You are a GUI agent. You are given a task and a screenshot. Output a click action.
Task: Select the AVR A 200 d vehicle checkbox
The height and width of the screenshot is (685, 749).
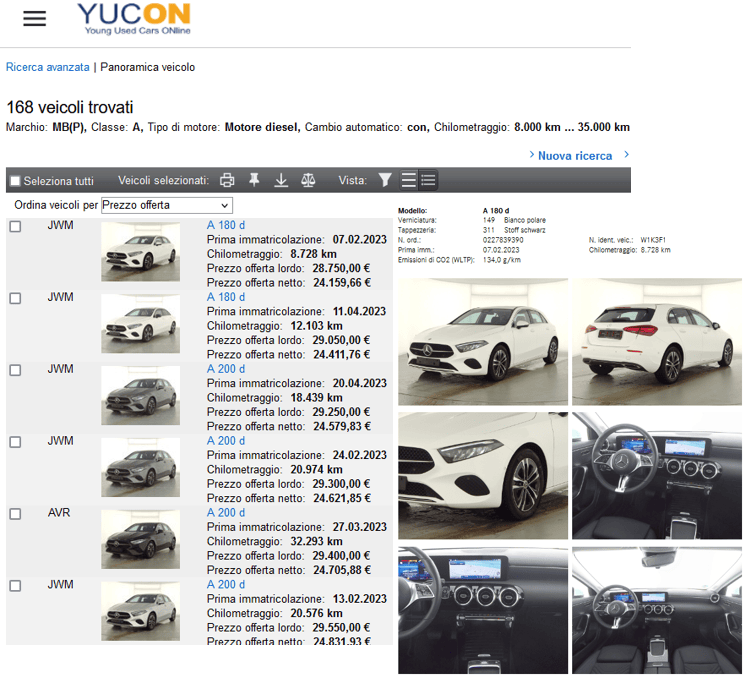15,514
